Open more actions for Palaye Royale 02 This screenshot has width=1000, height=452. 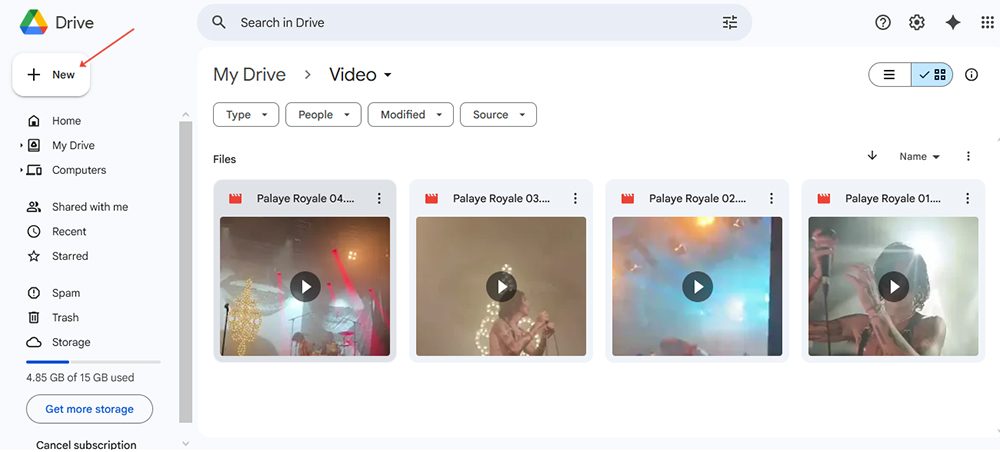771,198
